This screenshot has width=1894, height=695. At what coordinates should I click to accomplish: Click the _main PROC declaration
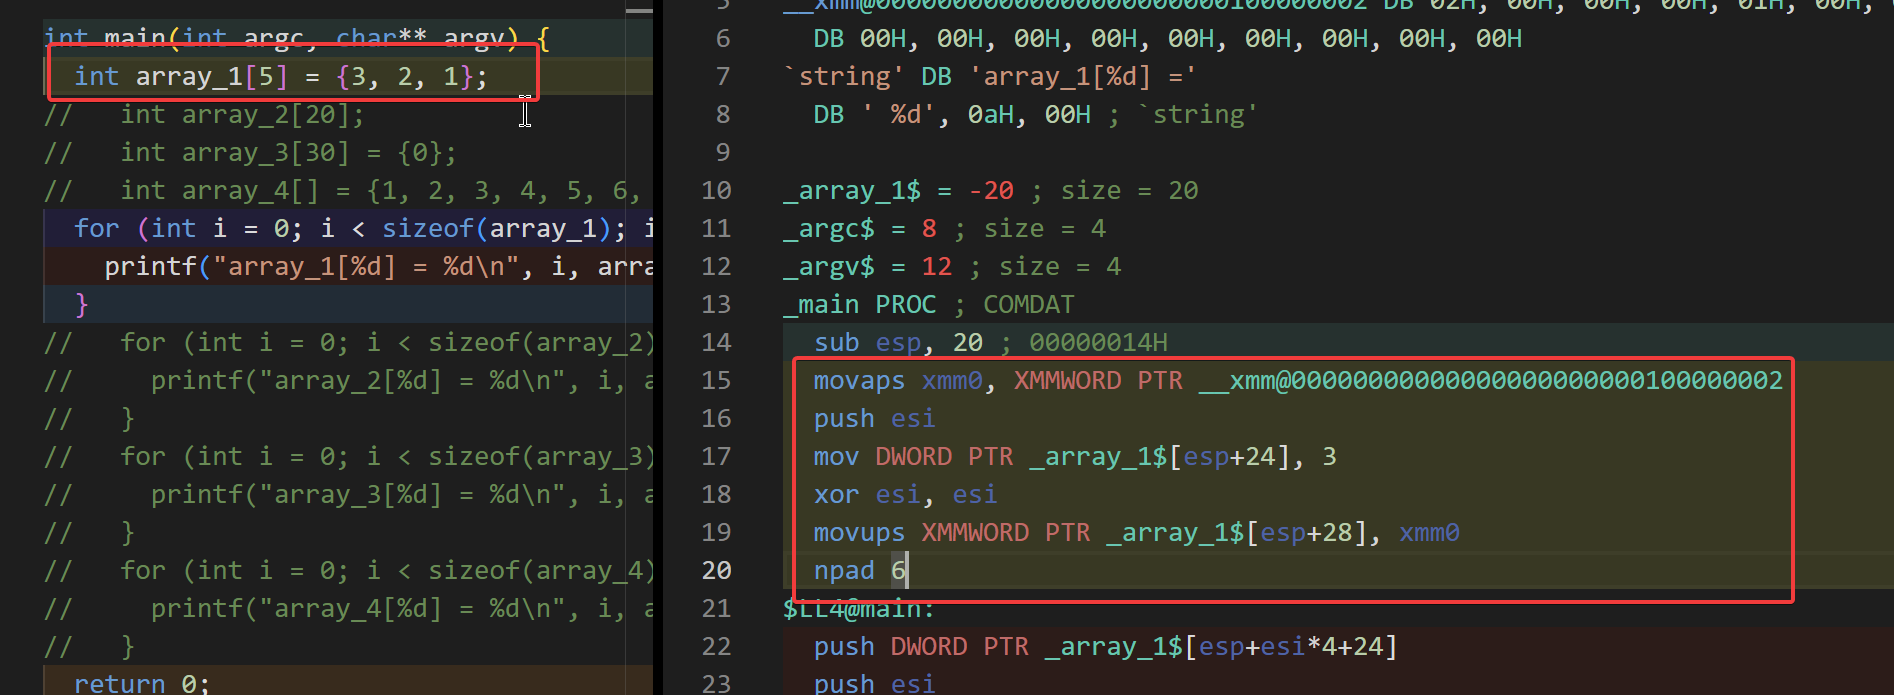click(859, 305)
